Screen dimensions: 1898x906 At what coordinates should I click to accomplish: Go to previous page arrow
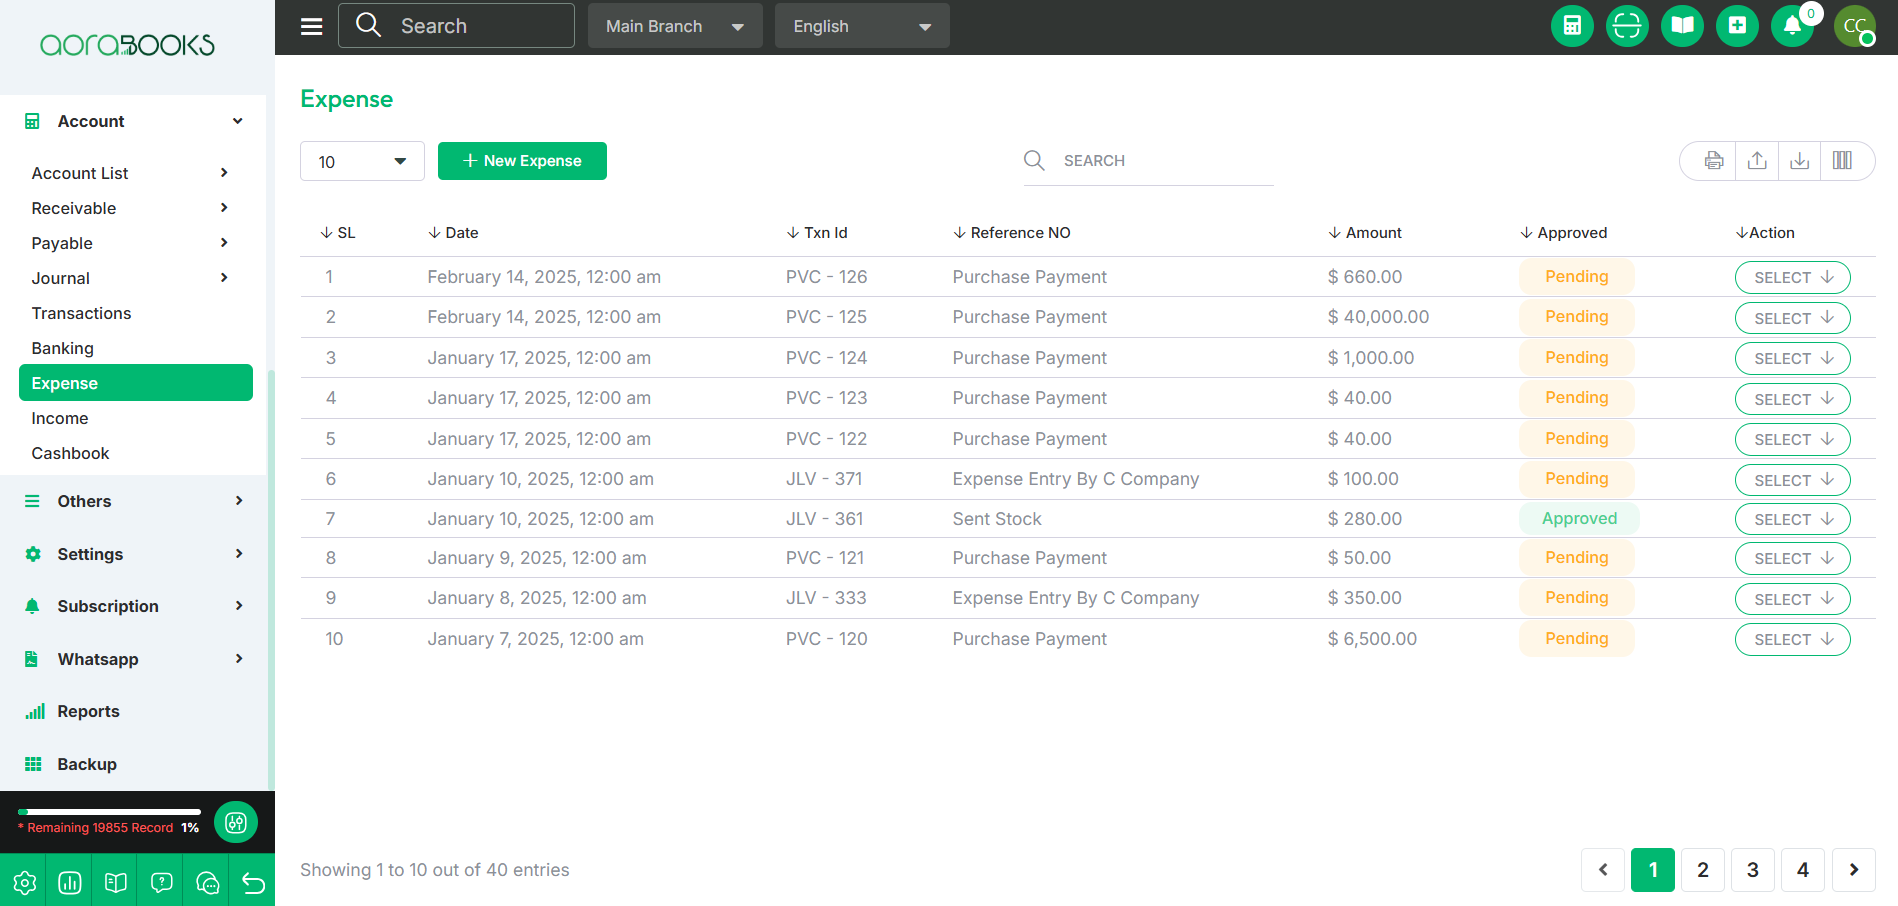(x=1603, y=870)
